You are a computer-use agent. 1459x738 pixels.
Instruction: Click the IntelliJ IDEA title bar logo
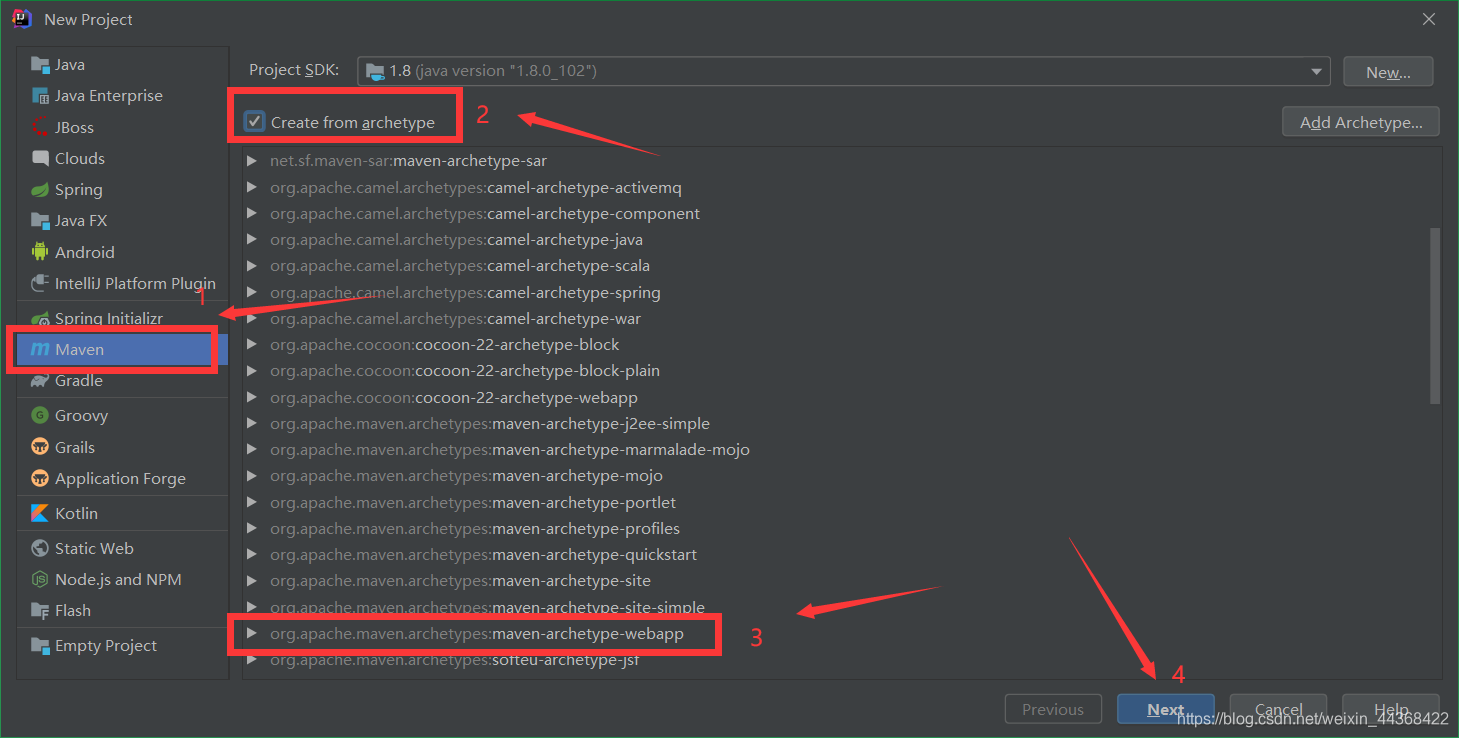[x=22, y=19]
